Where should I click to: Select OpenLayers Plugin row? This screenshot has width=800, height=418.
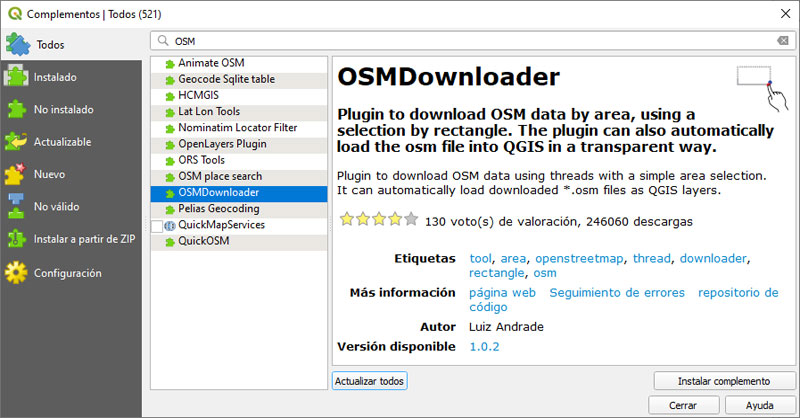point(239,144)
